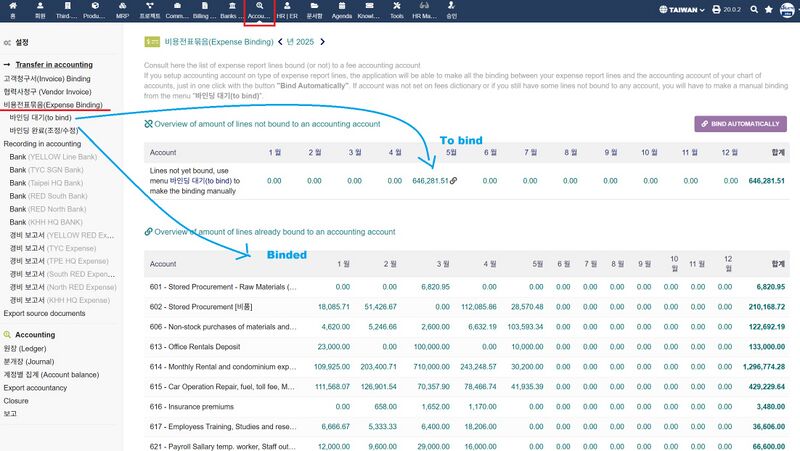This screenshot has width=800, height=451.
Task: Open the HR | ER module
Action: (286, 11)
